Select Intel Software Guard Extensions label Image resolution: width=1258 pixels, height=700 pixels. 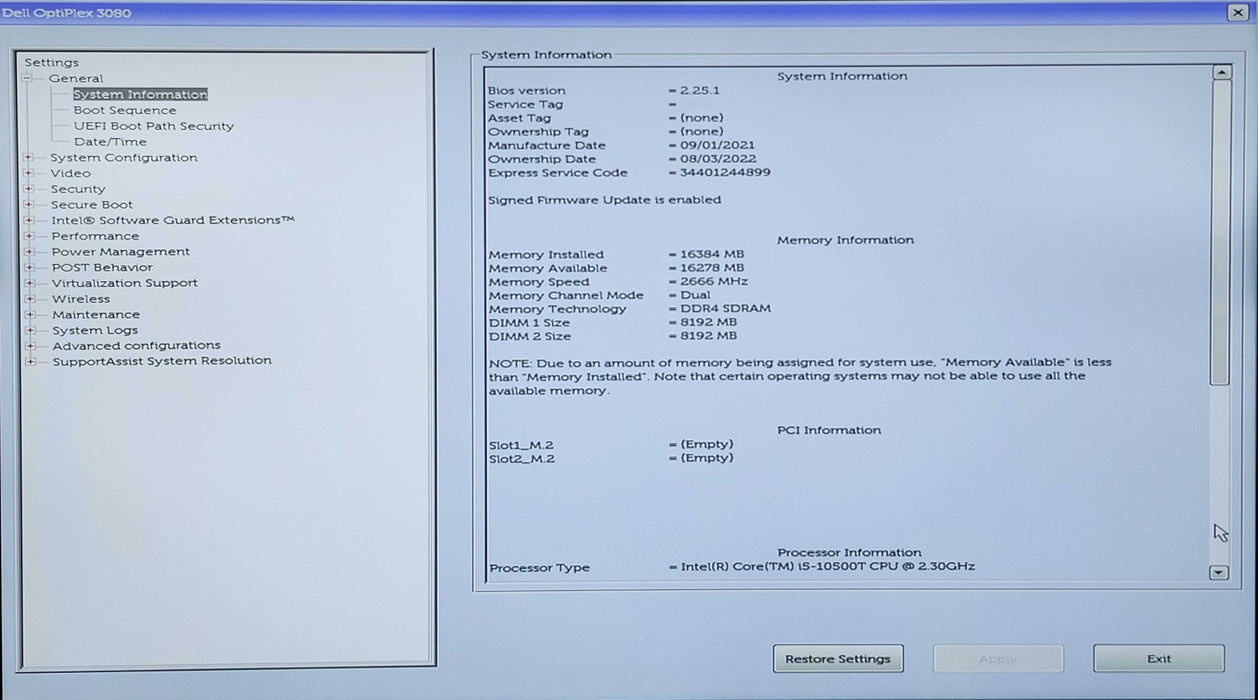coord(173,220)
